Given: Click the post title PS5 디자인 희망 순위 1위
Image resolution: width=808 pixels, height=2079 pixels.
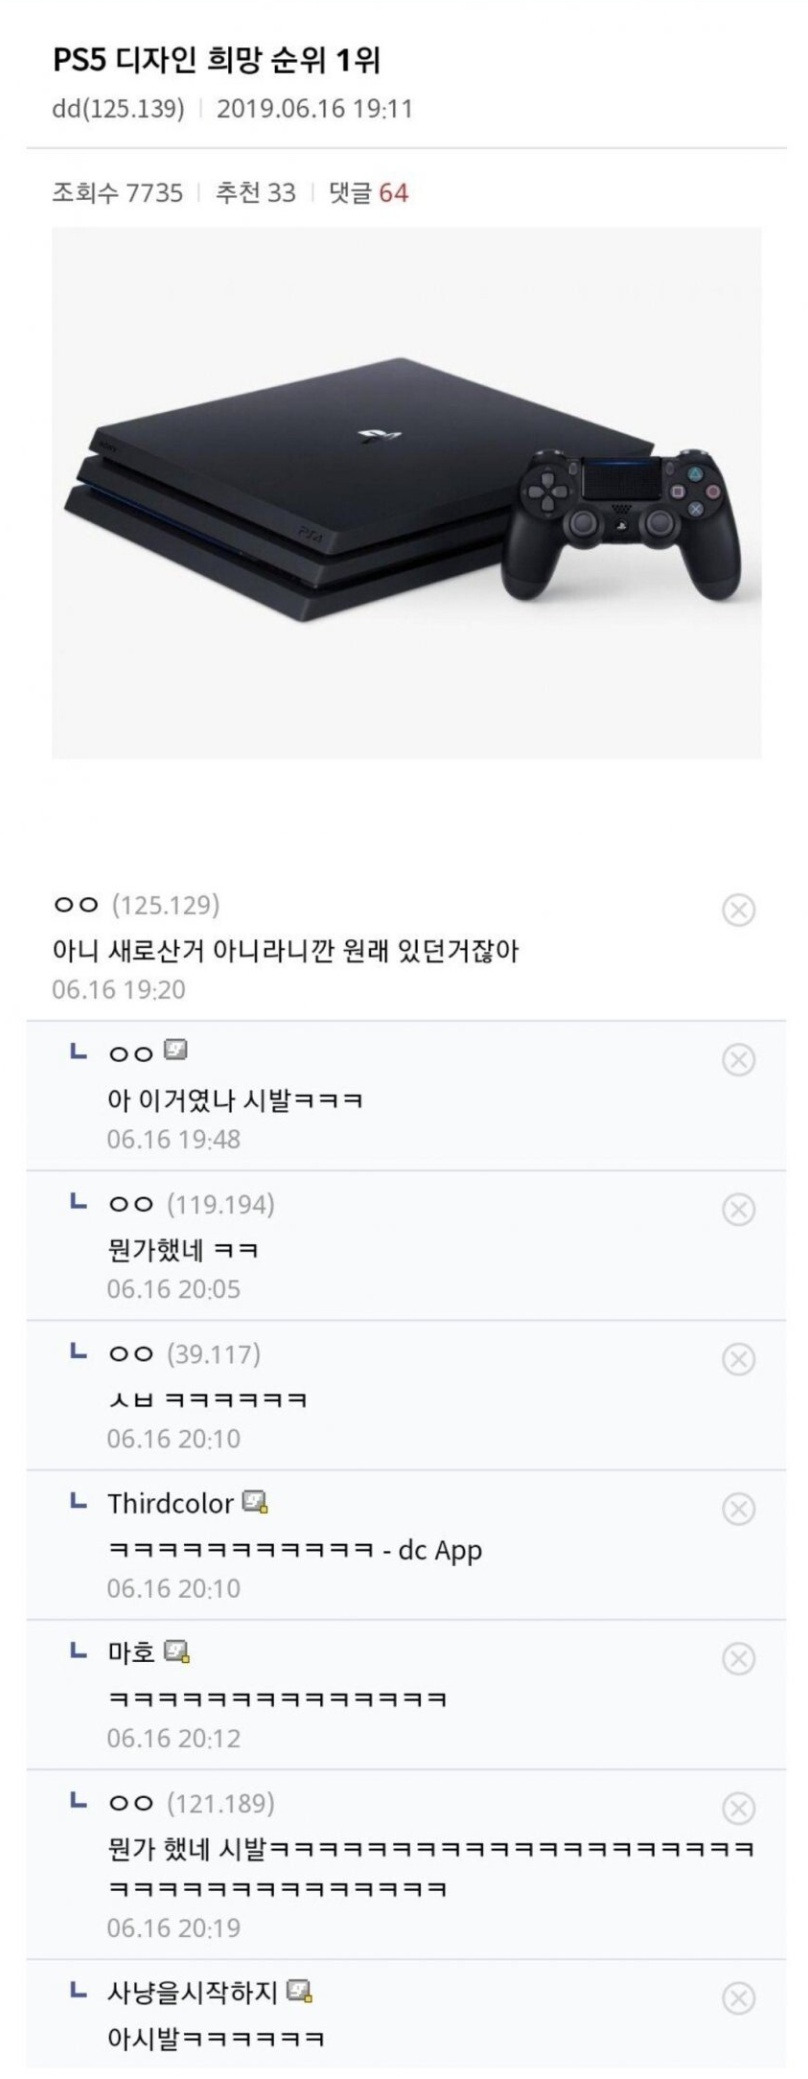Looking at the screenshot, I should tap(216, 61).
